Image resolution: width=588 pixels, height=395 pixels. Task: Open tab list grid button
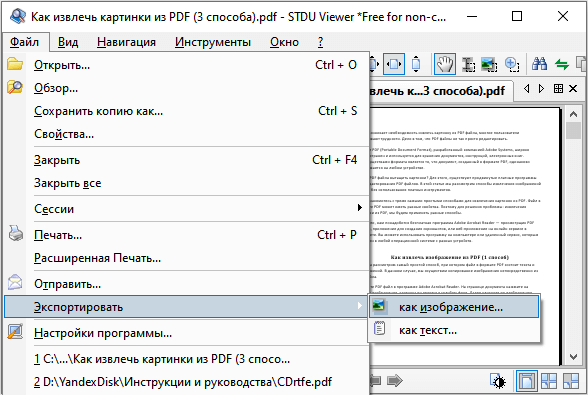point(558,89)
